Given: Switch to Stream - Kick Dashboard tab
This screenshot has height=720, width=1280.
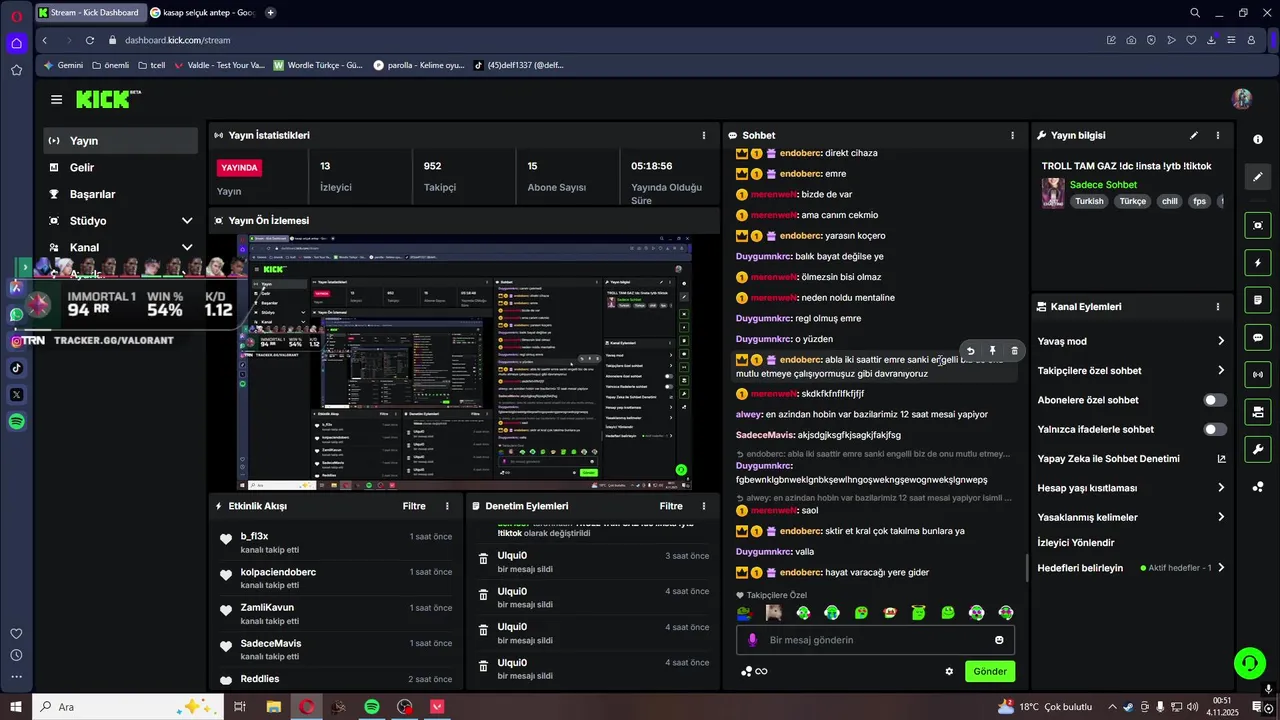Looking at the screenshot, I should point(89,13).
